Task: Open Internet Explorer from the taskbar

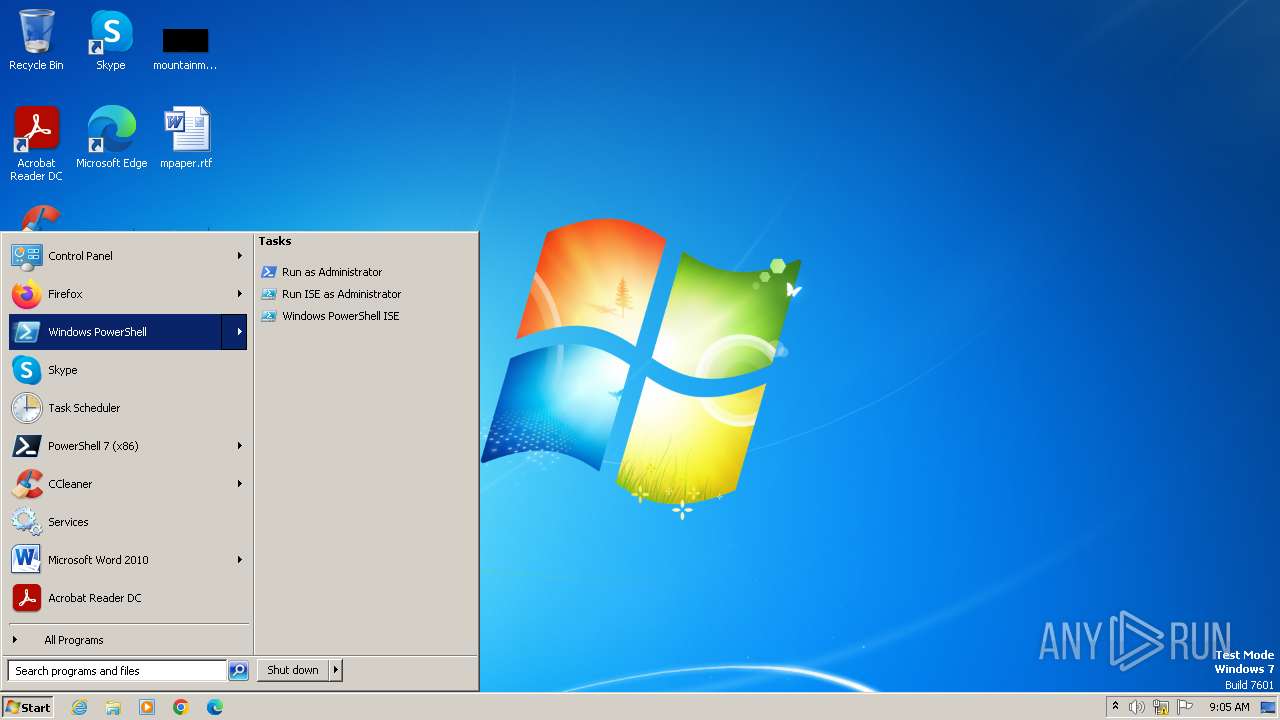Action: pyautogui.click(x=79, y=707)
